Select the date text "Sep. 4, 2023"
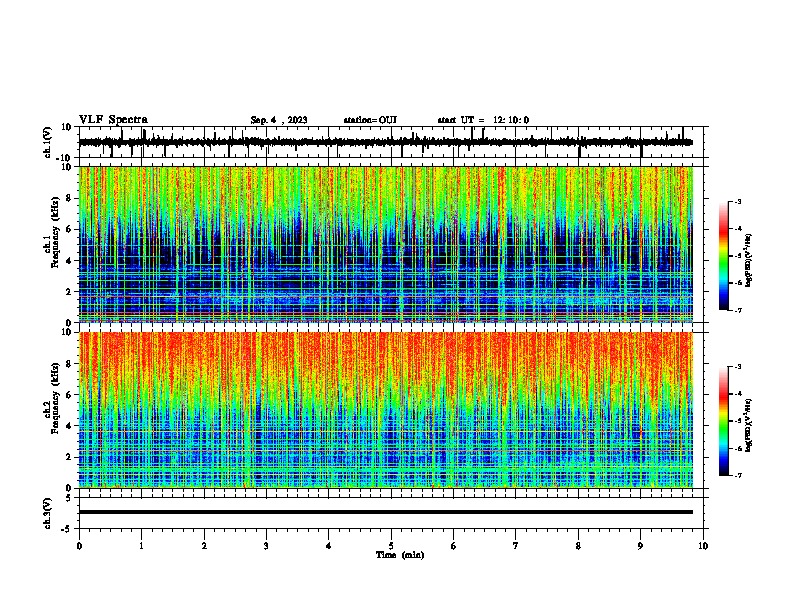This screenshot has height=612, width=792. pyautogui.click(x=279, y=120)
